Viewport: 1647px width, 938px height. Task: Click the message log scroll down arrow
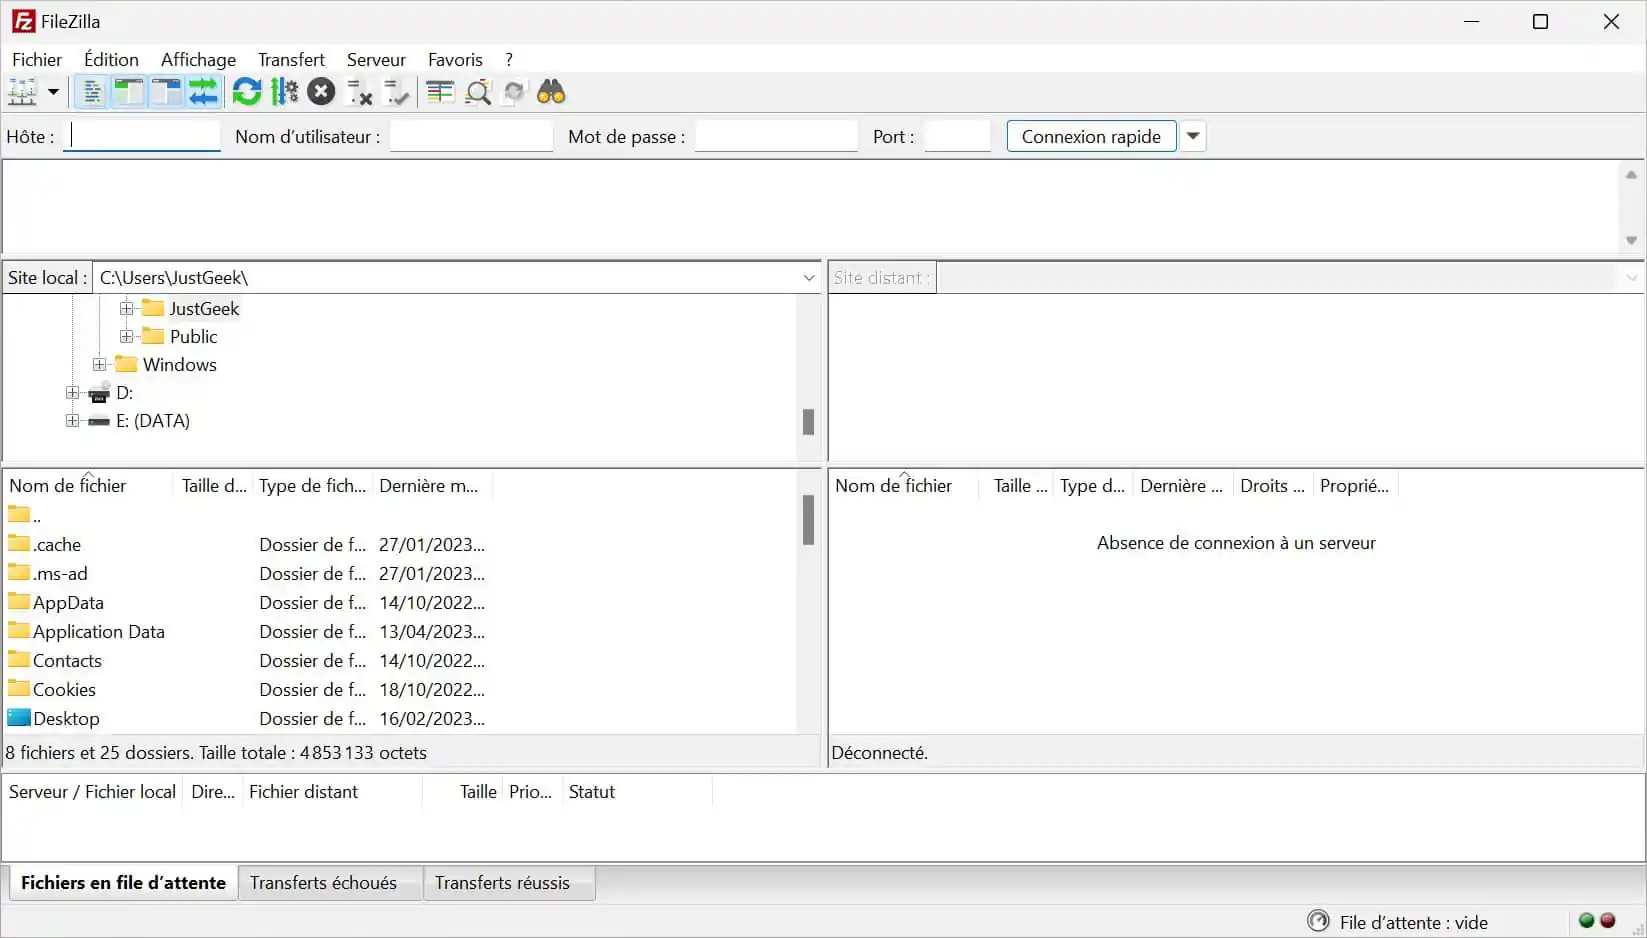(x=1631, y=241)
